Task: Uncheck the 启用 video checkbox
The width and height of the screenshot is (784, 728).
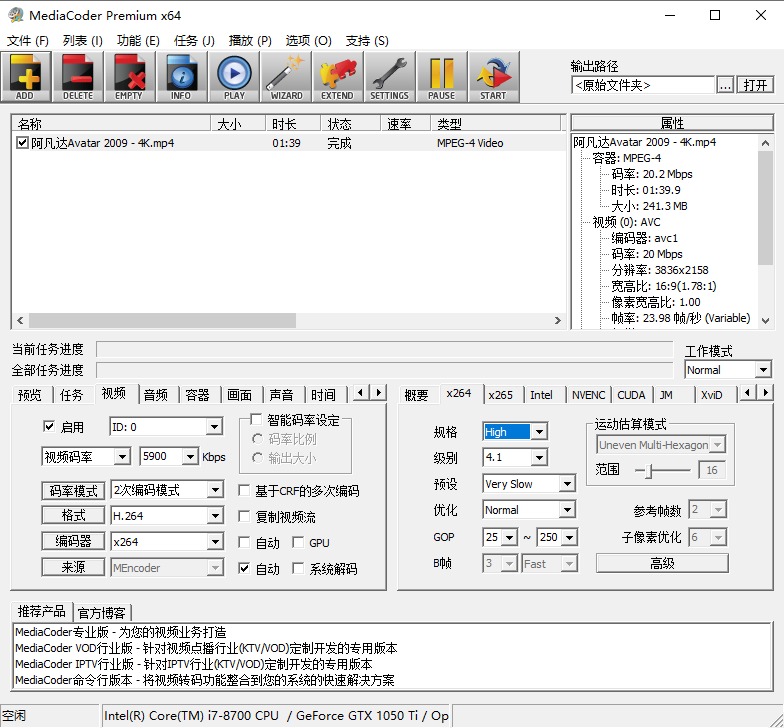Action: coord(49,426)
